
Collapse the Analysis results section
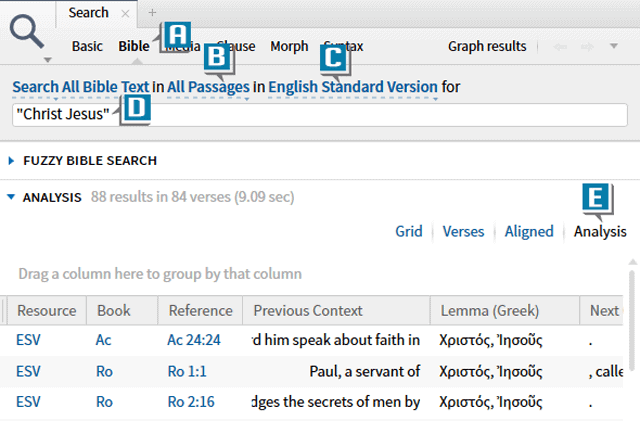point(12,198)
